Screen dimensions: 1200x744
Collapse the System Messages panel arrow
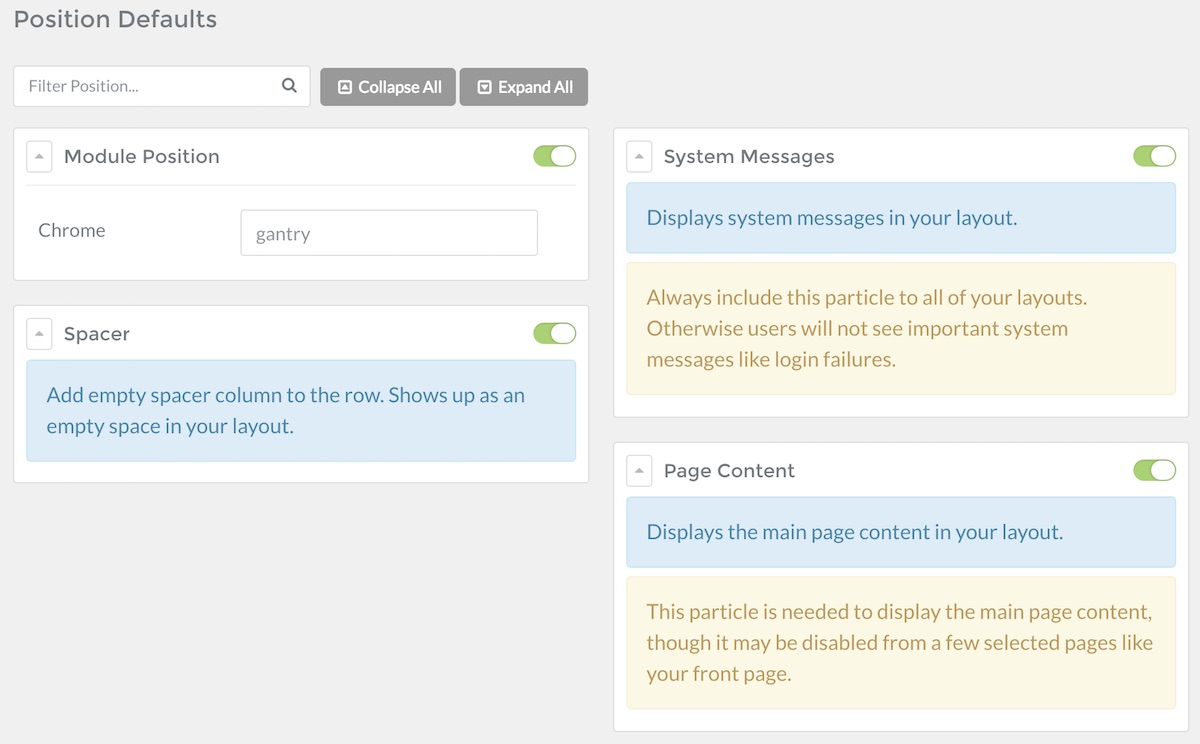click(x=639, y=157)
